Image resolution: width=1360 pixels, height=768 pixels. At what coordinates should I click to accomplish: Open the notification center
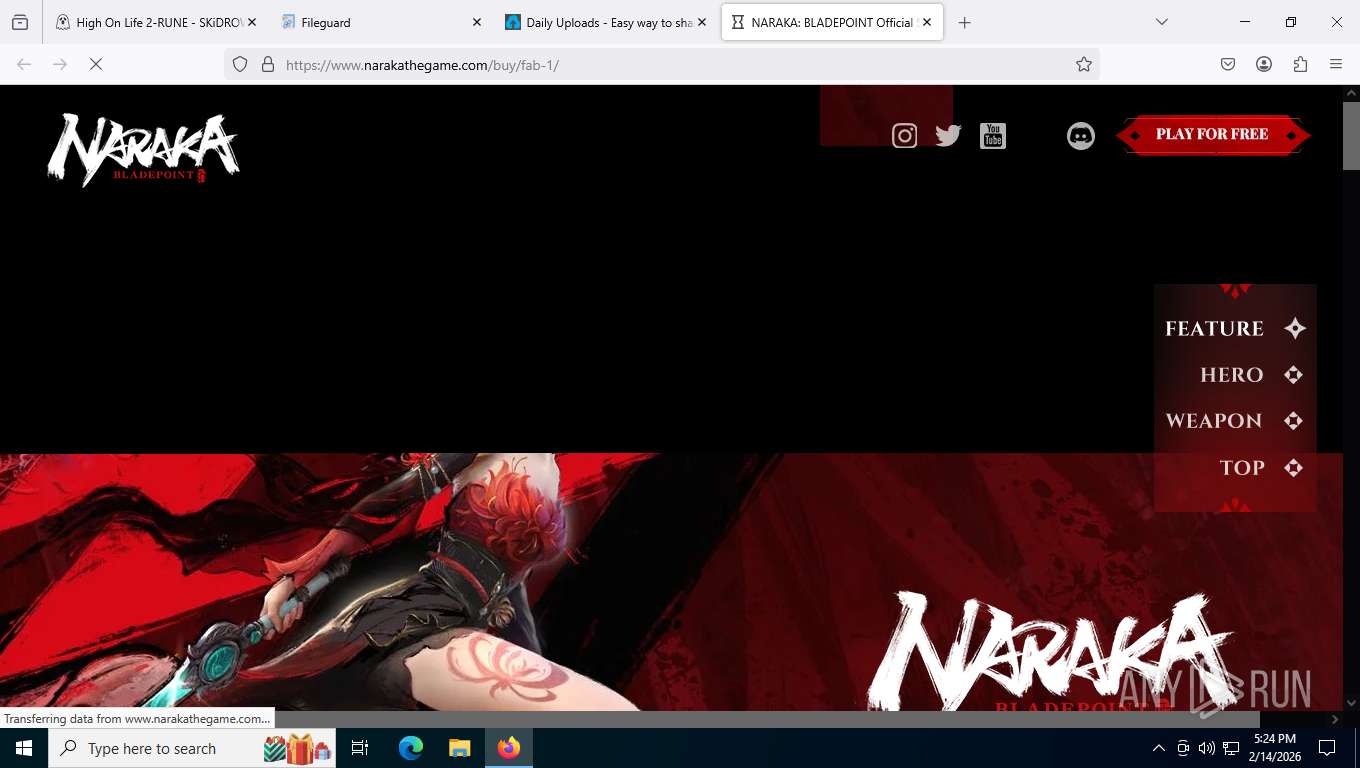(1327, 748)
